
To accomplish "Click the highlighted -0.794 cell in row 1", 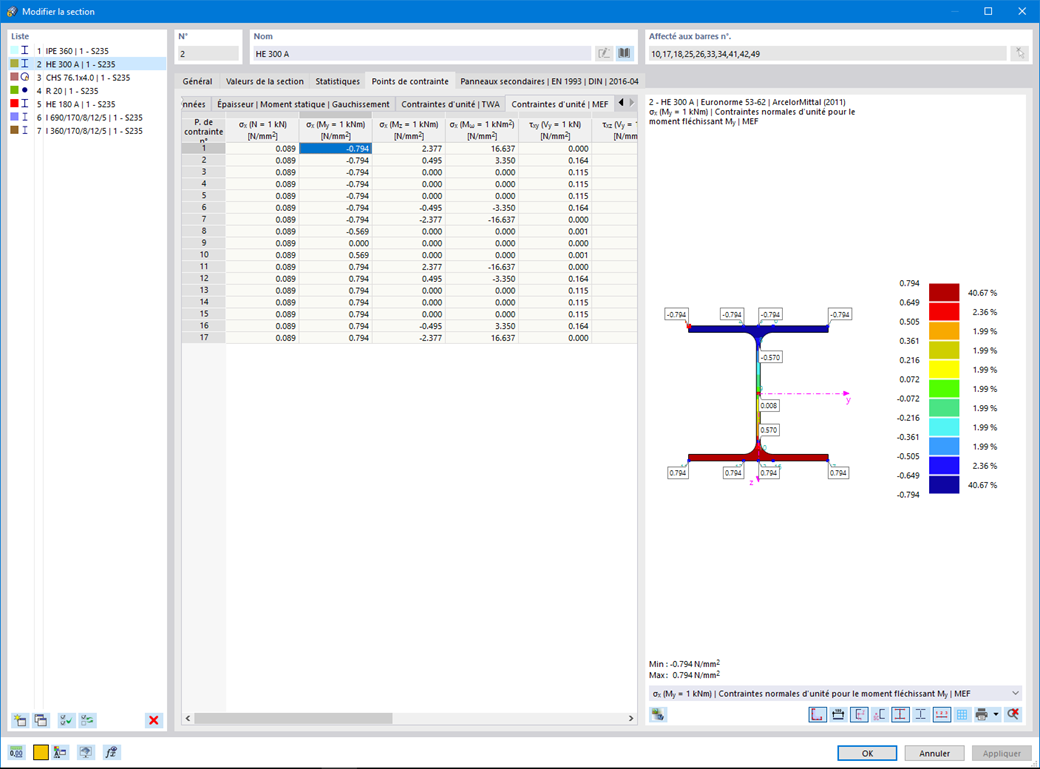I will click(336, 149).
